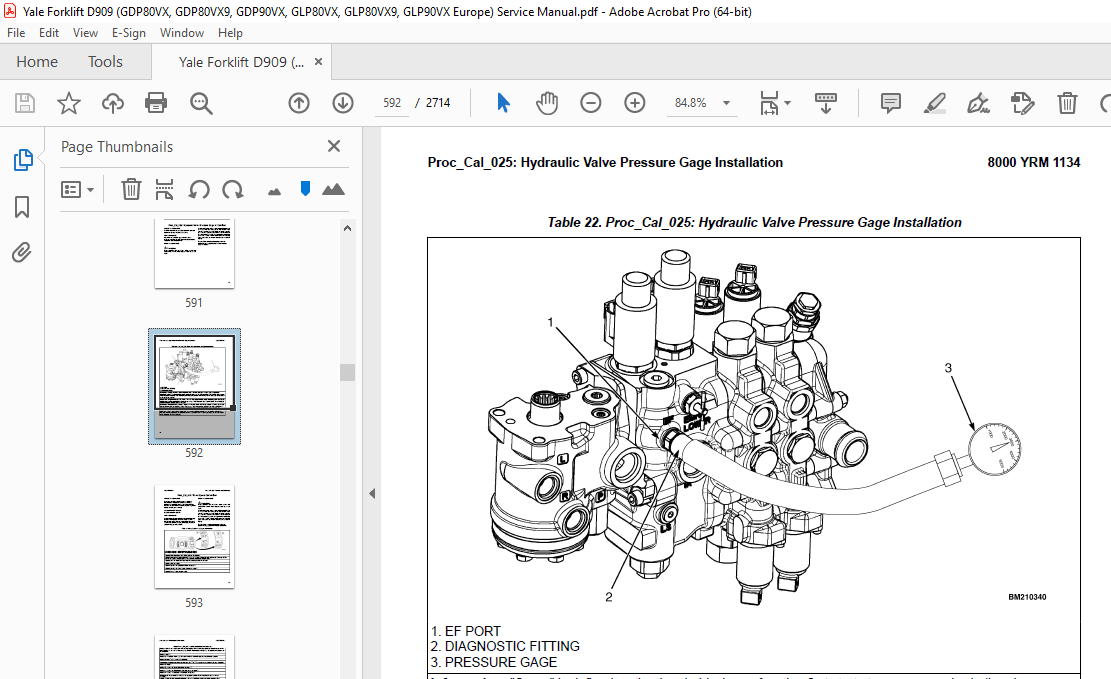1111x679 pixels.
Task: Click the page number field 592
Action: pyautogui.click(x=392, y=103)
